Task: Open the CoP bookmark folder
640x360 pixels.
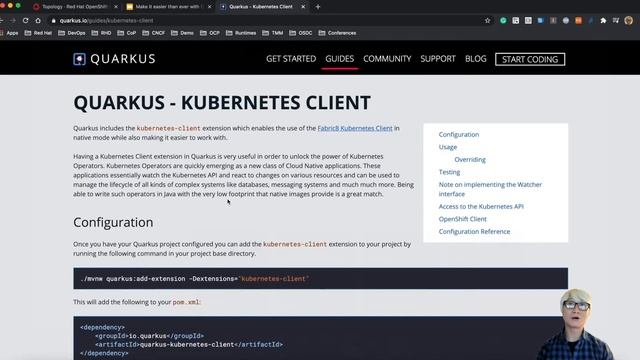Action: 127,33
